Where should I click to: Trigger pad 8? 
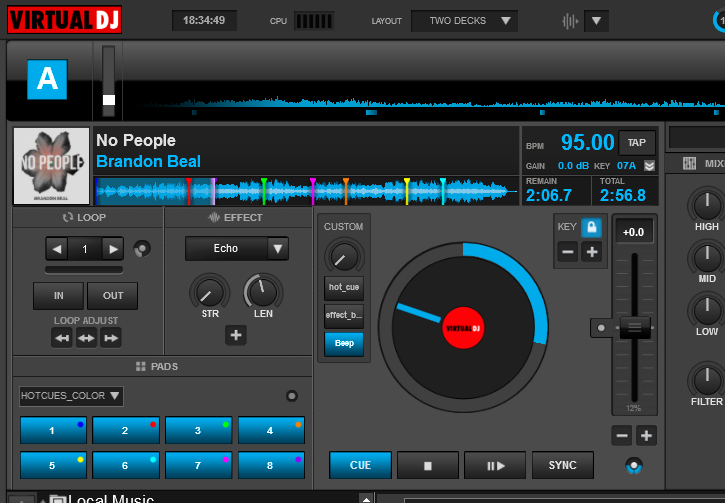271,465
